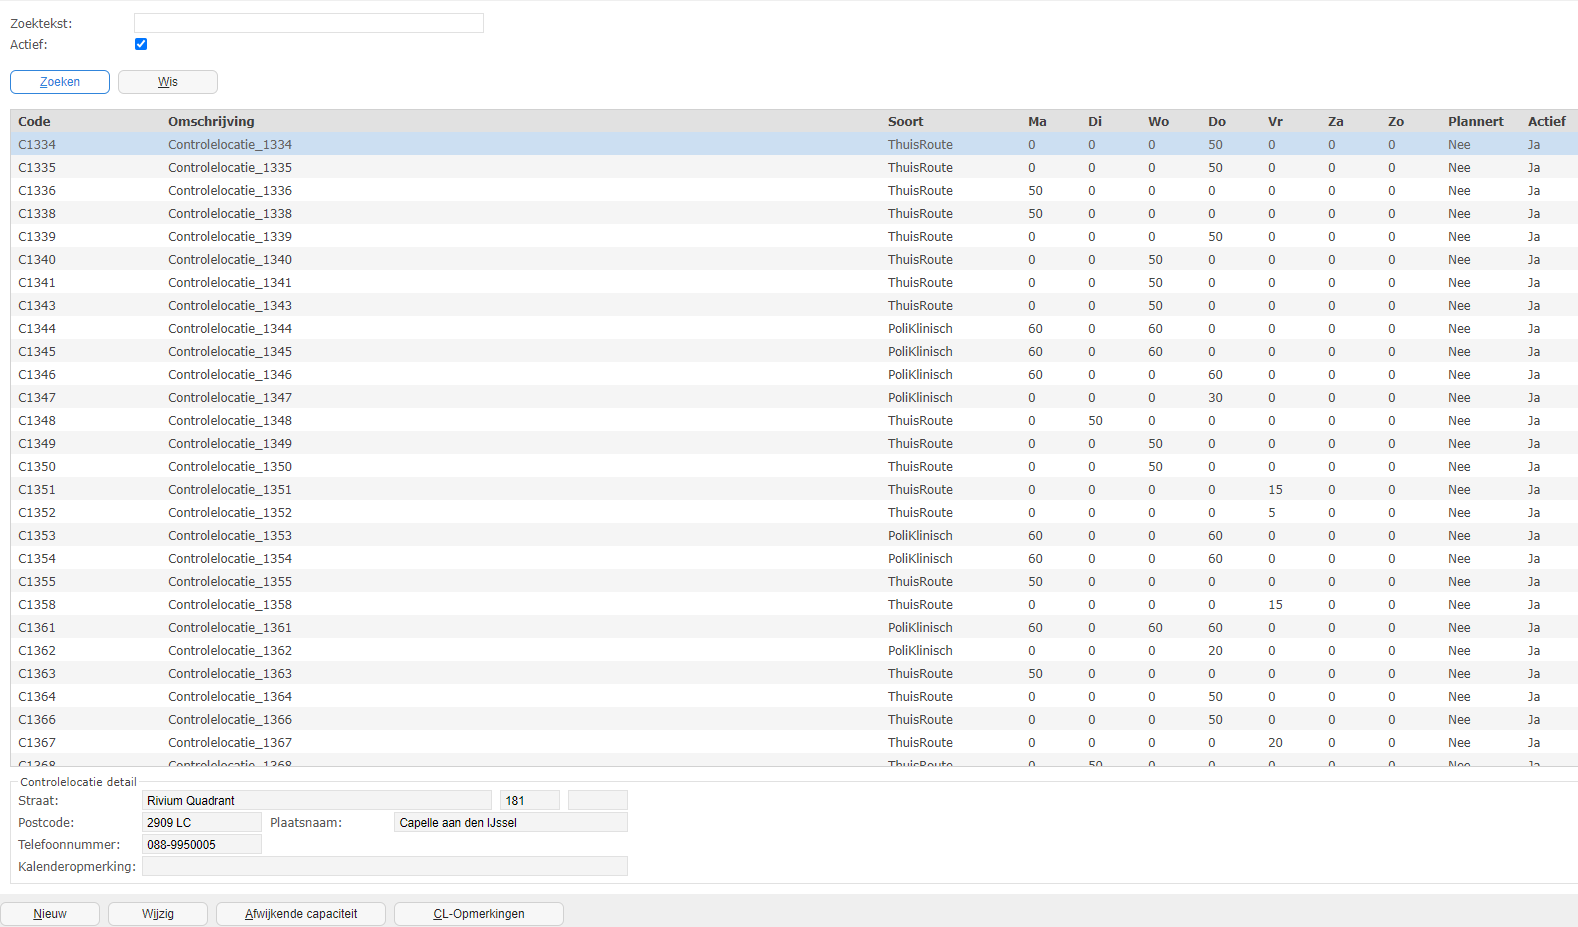
Task: Click the Kalenderopmerking field
Action: pyautogui.click(x=385, y=866)
